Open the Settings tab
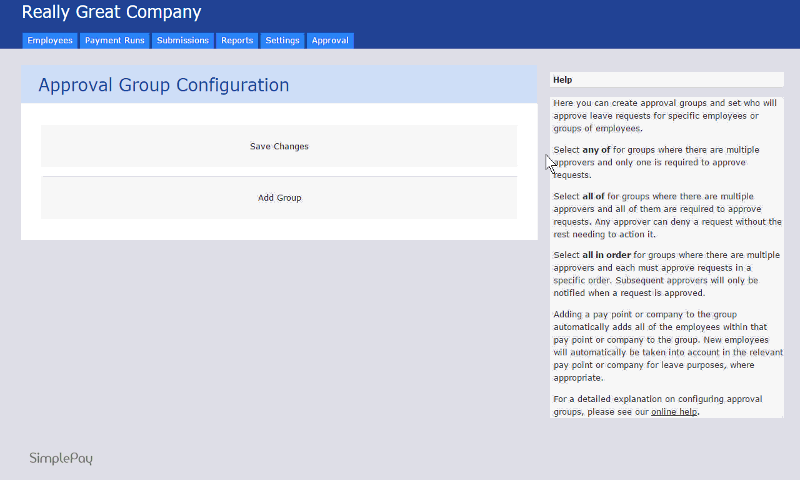 [282, 41]
